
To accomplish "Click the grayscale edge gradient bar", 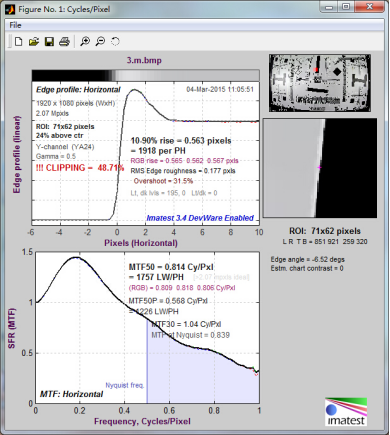I will (146, 75).
